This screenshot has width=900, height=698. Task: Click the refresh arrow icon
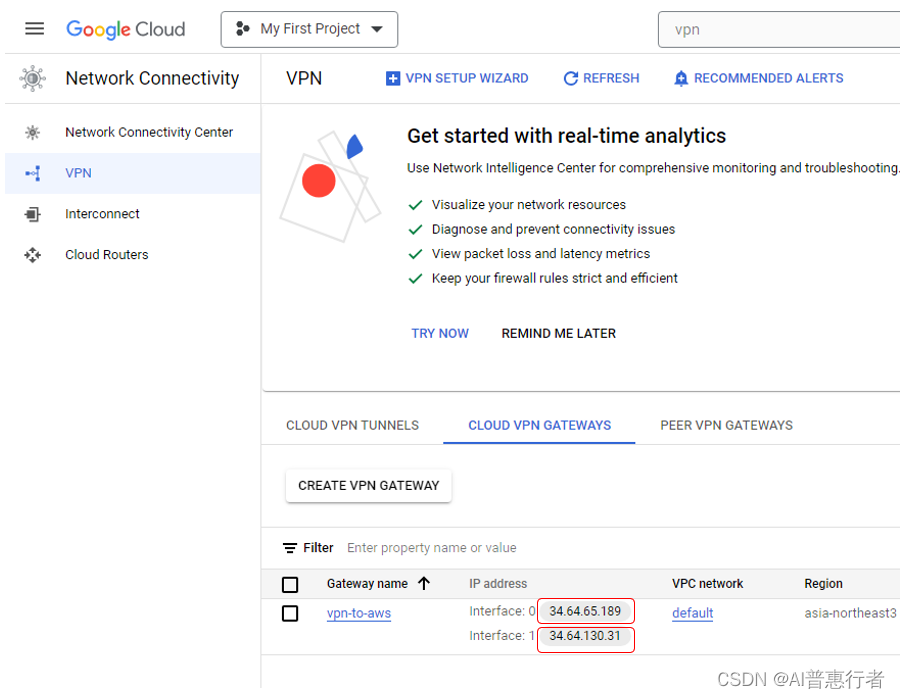pos(571,79)
